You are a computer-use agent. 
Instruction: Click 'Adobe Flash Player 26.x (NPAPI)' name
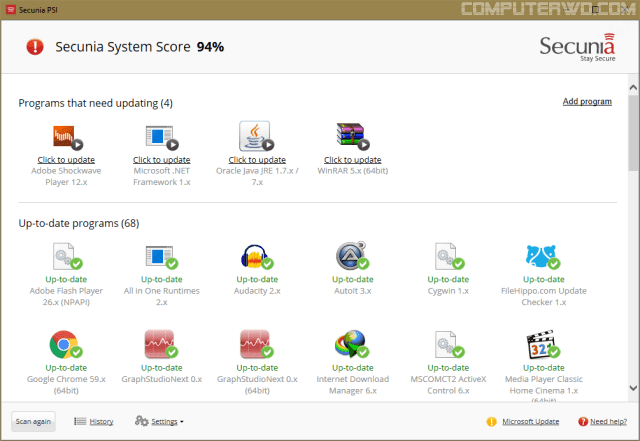(x=66, y=296)
